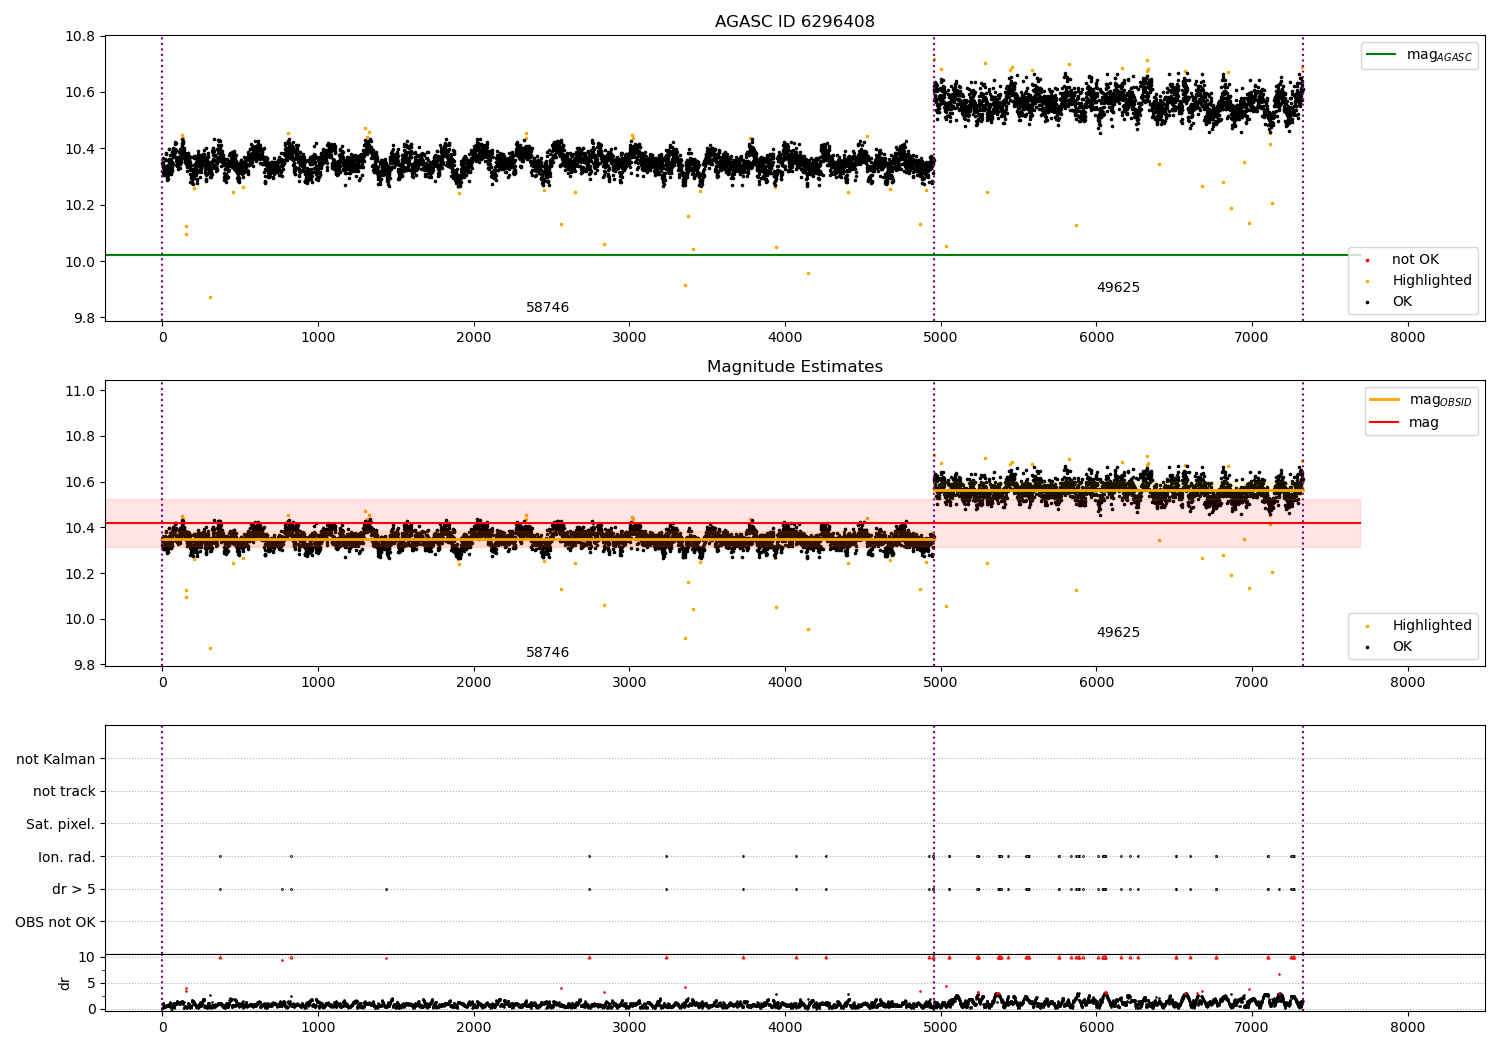The width and height of the screenshot is (1500, 1050).
Task: Click the red dot marker beside 'not OK'
Action: click(x=1368, y=261)
